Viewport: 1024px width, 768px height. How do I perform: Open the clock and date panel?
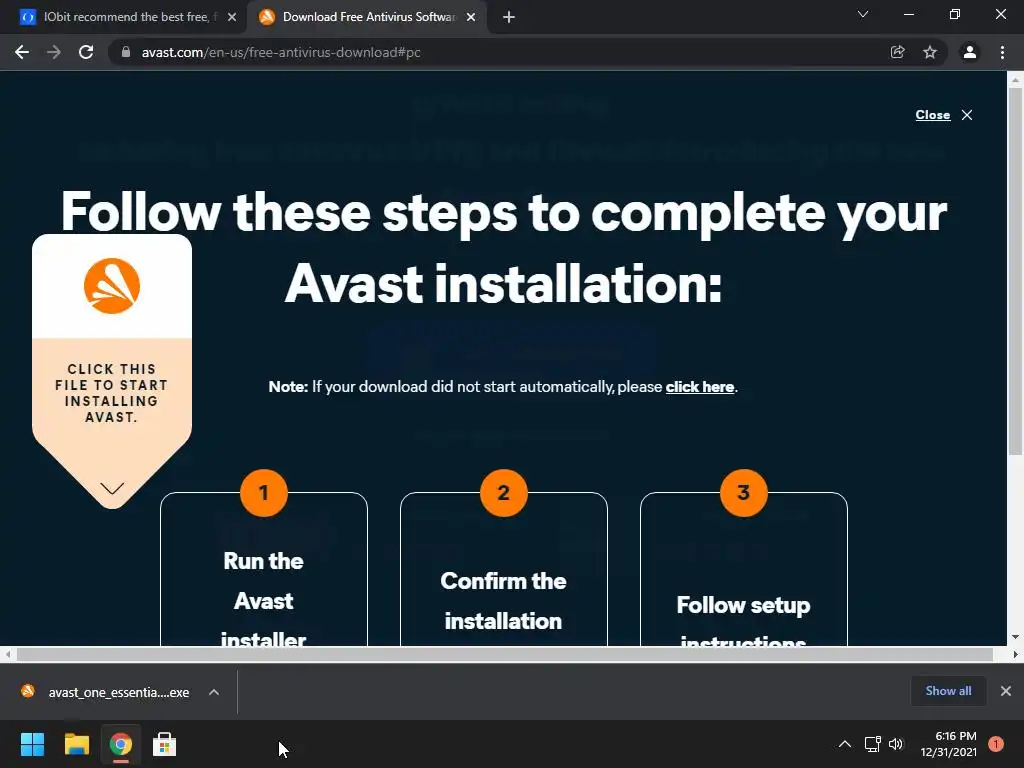(x=948, y=744)
